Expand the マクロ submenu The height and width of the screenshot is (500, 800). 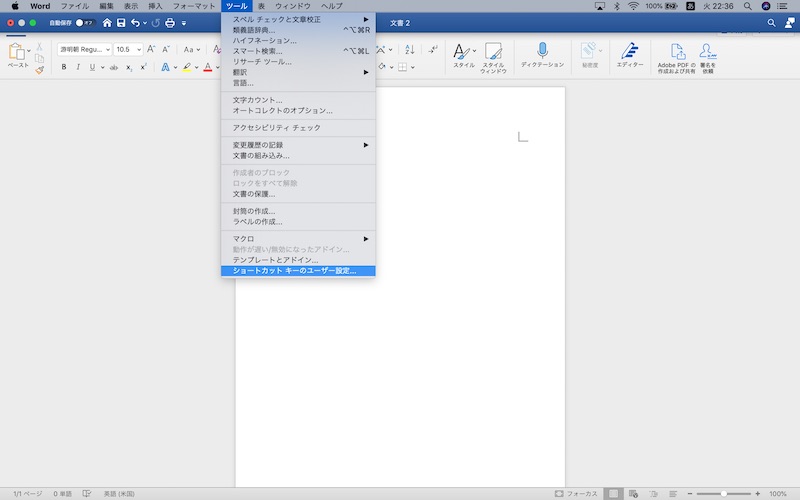tap(298, 239)
